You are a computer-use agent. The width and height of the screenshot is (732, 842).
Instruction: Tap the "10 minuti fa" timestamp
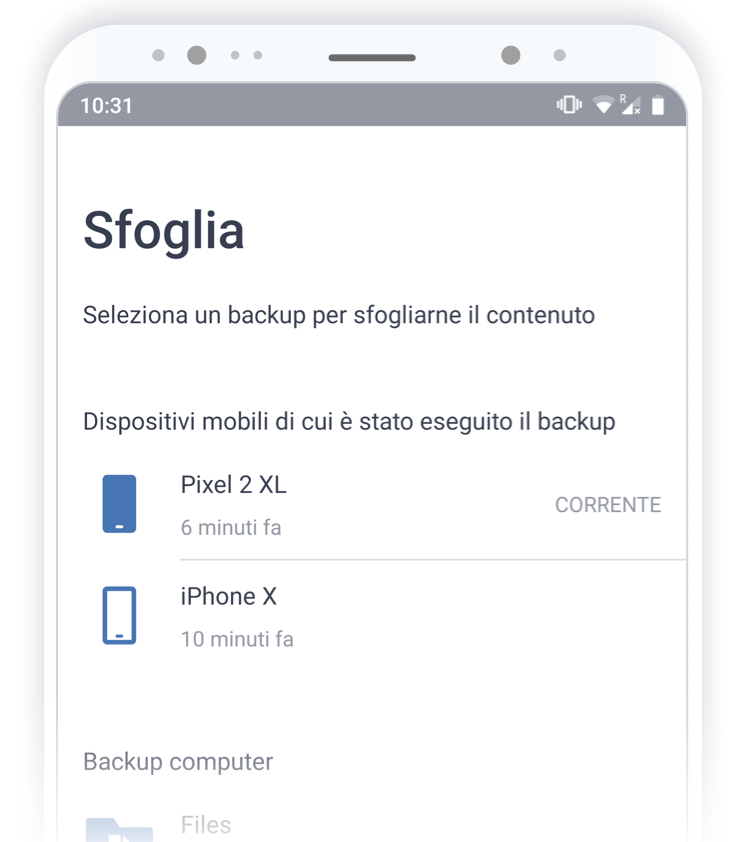coord(237,638)
